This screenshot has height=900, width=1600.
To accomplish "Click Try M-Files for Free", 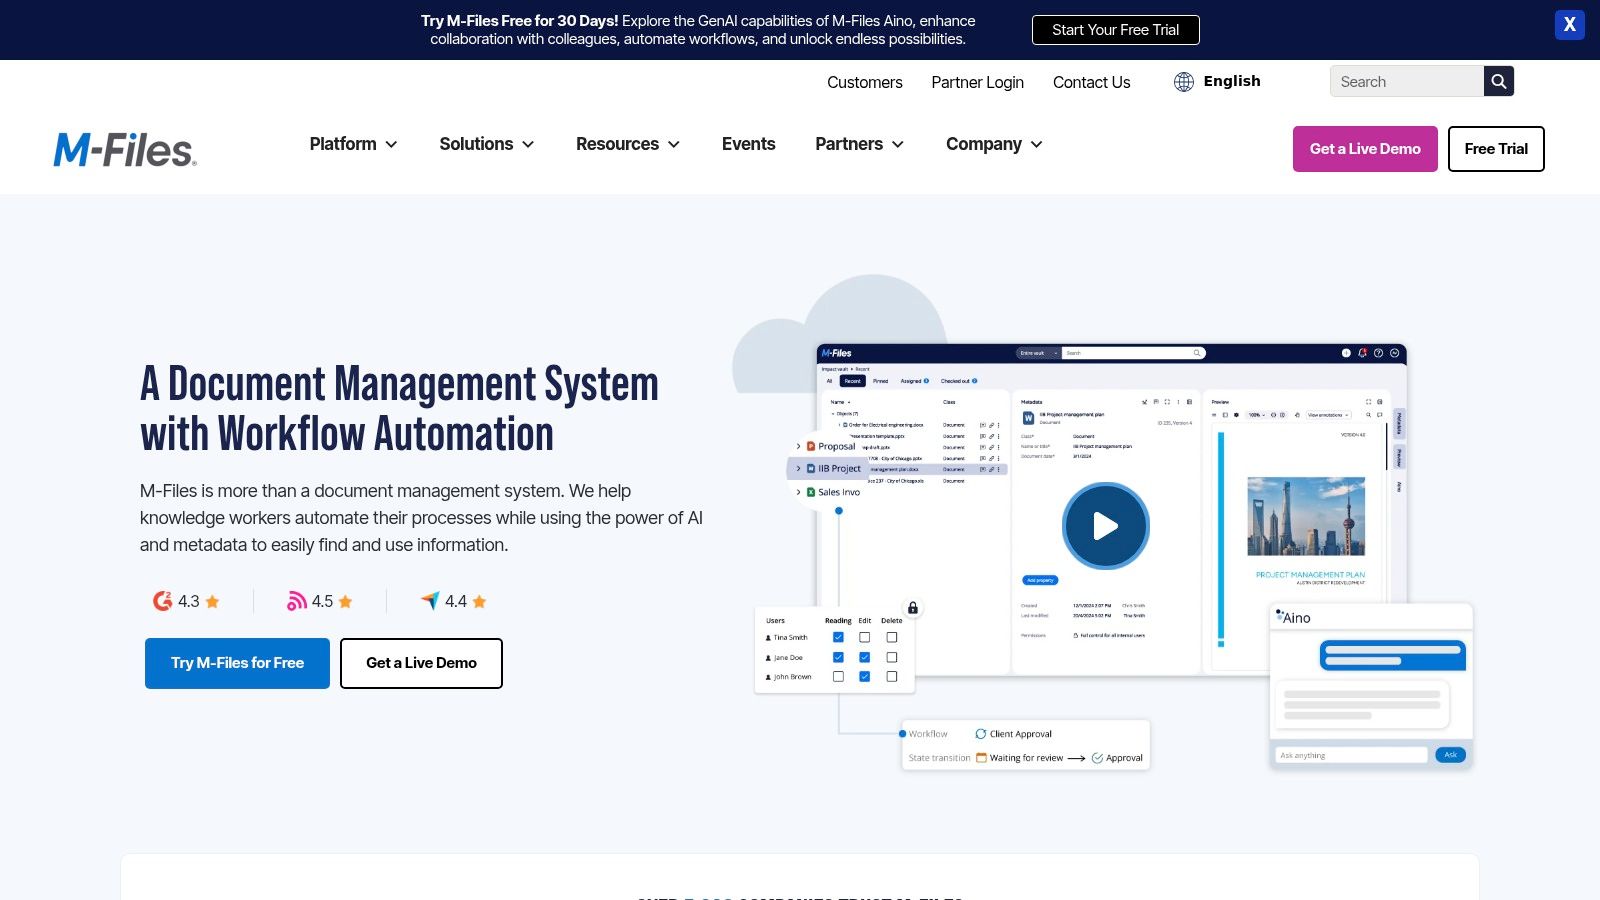I will click(x=237, y=663).
